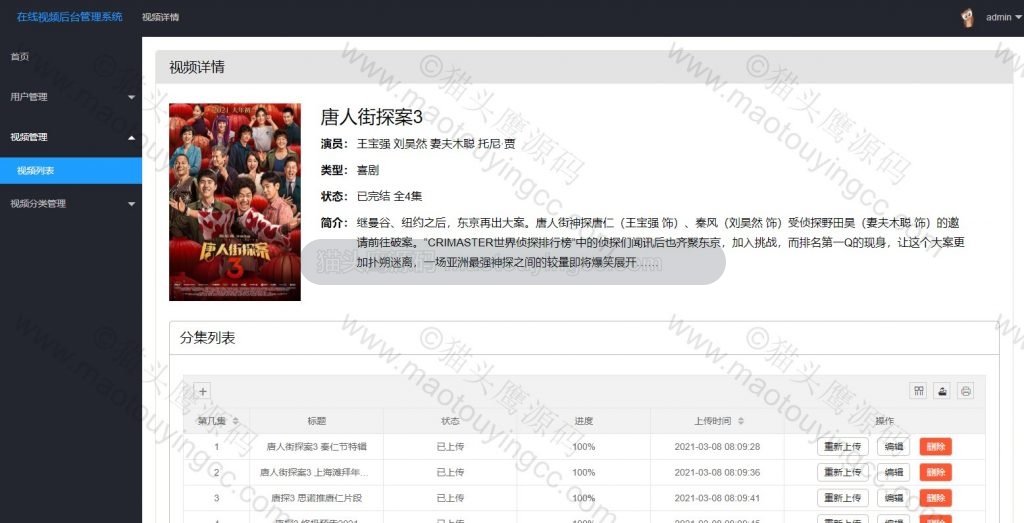Click the 进度 column header

click(584, 421)
